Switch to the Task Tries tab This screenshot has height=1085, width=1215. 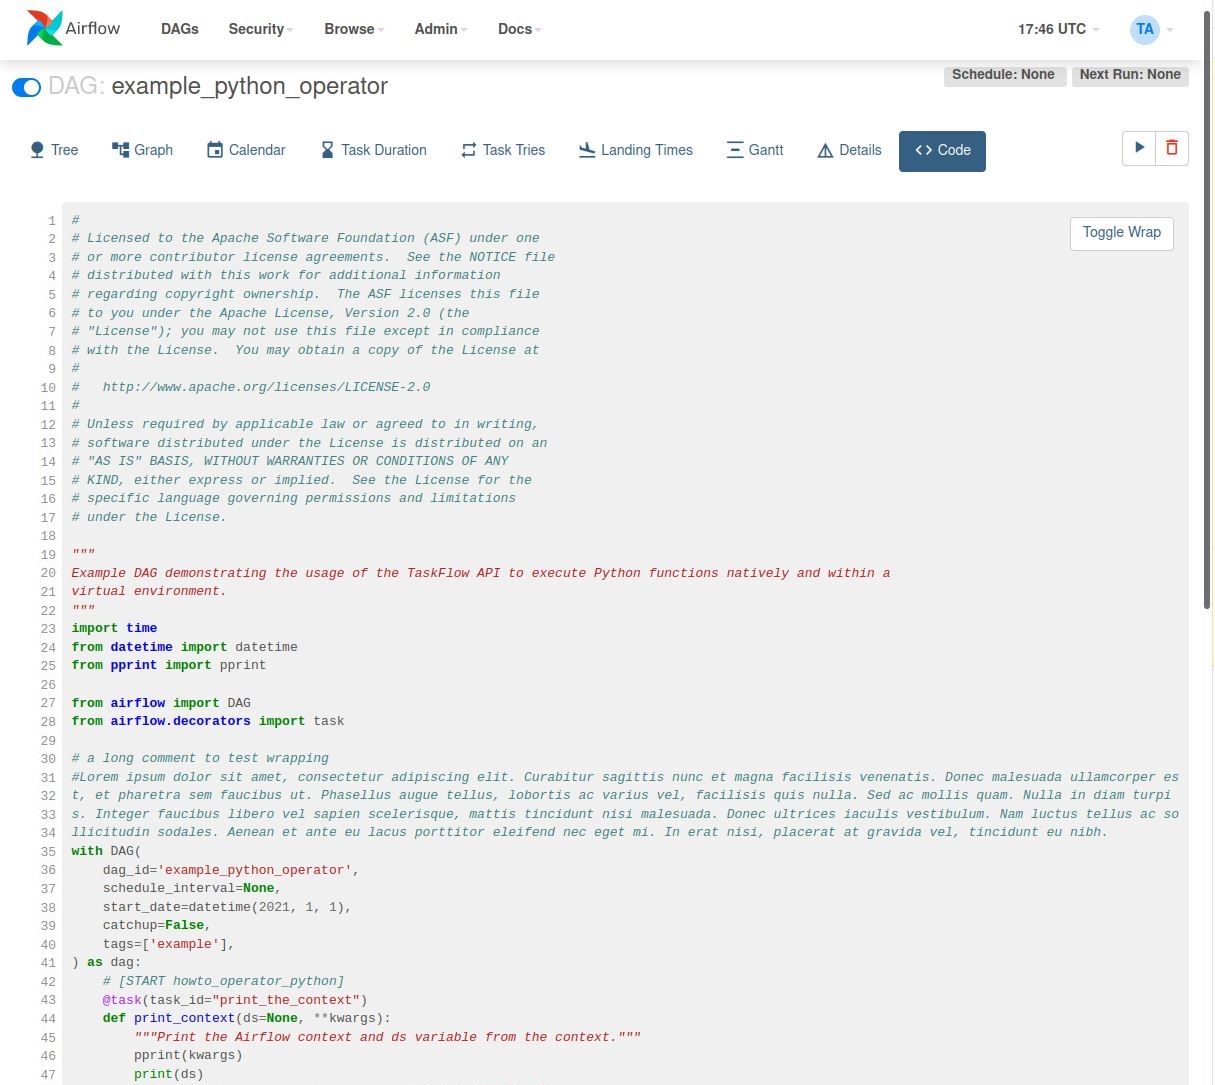(x=503, y=150)
